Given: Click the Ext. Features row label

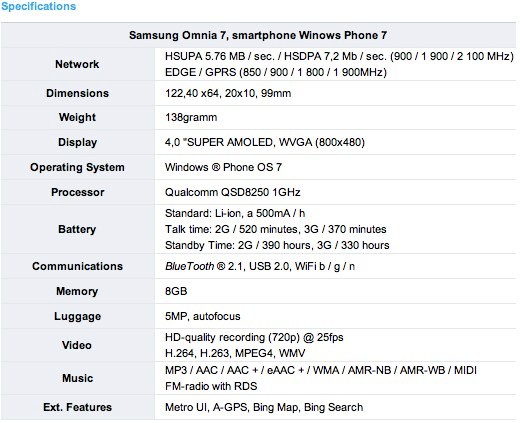Looking at the screenshot, I should click(77, 407).
